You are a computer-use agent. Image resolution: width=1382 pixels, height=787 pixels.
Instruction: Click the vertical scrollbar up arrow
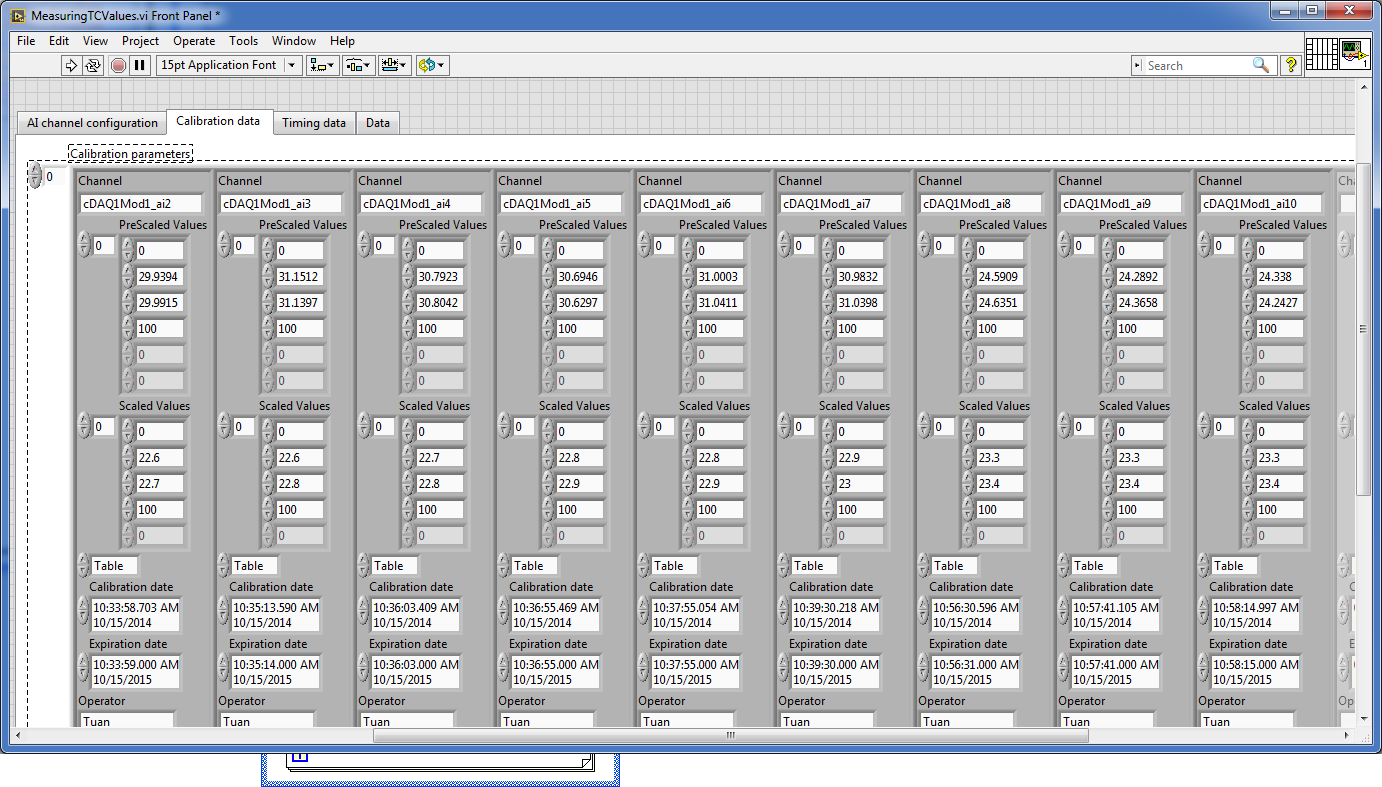(1363, 85)
